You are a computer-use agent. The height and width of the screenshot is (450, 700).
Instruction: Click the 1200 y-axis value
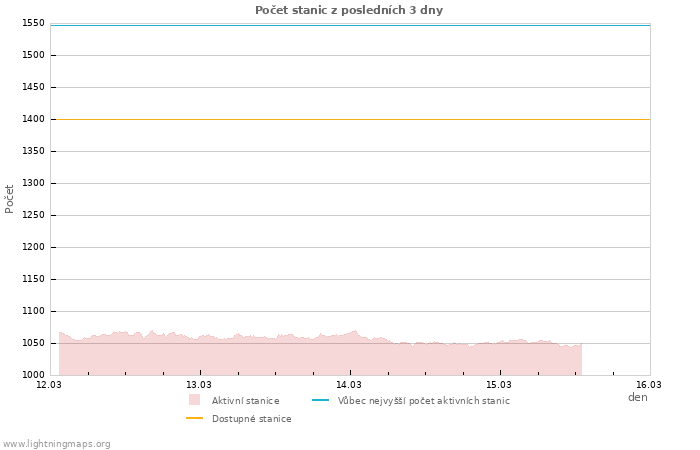point(33,247)
